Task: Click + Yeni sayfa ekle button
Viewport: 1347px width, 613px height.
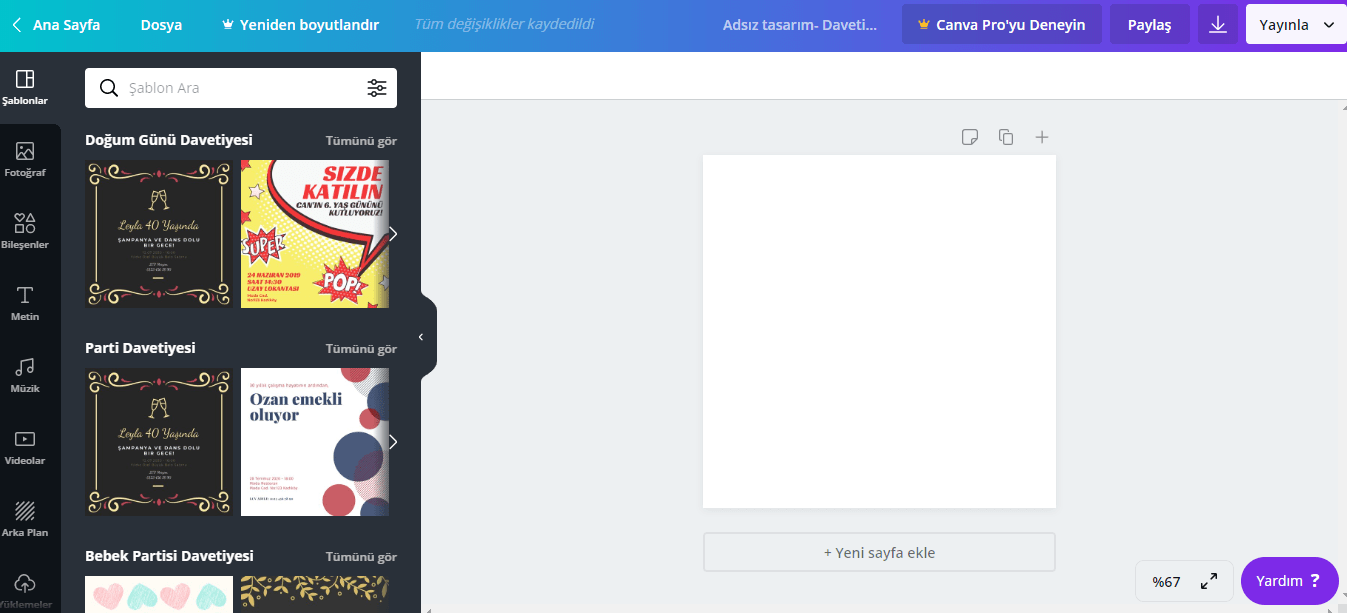Action: [x=879, y=552]
